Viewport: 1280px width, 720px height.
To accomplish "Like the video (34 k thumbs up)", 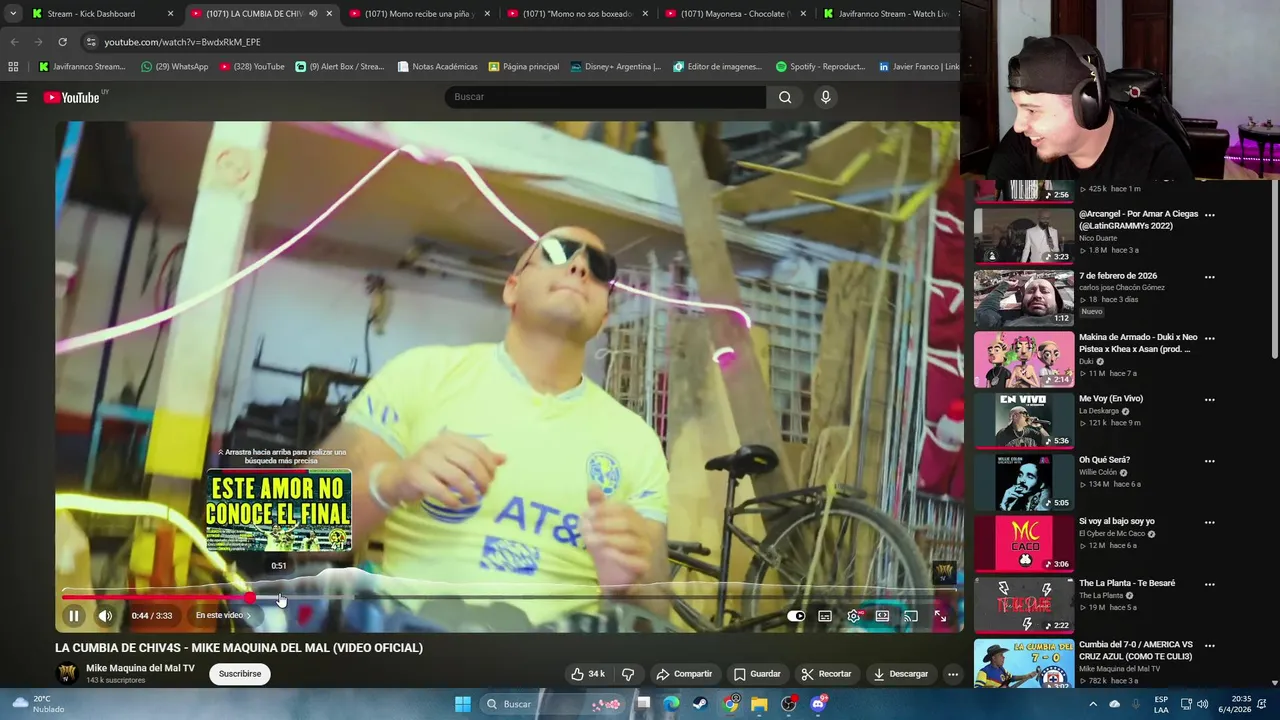I will (588, 674).
